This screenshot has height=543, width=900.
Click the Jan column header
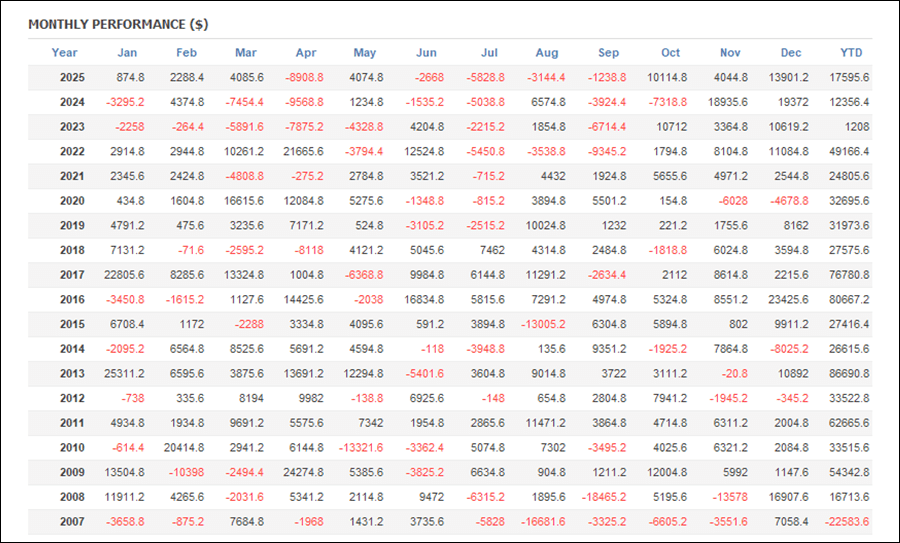coord(127,53)
